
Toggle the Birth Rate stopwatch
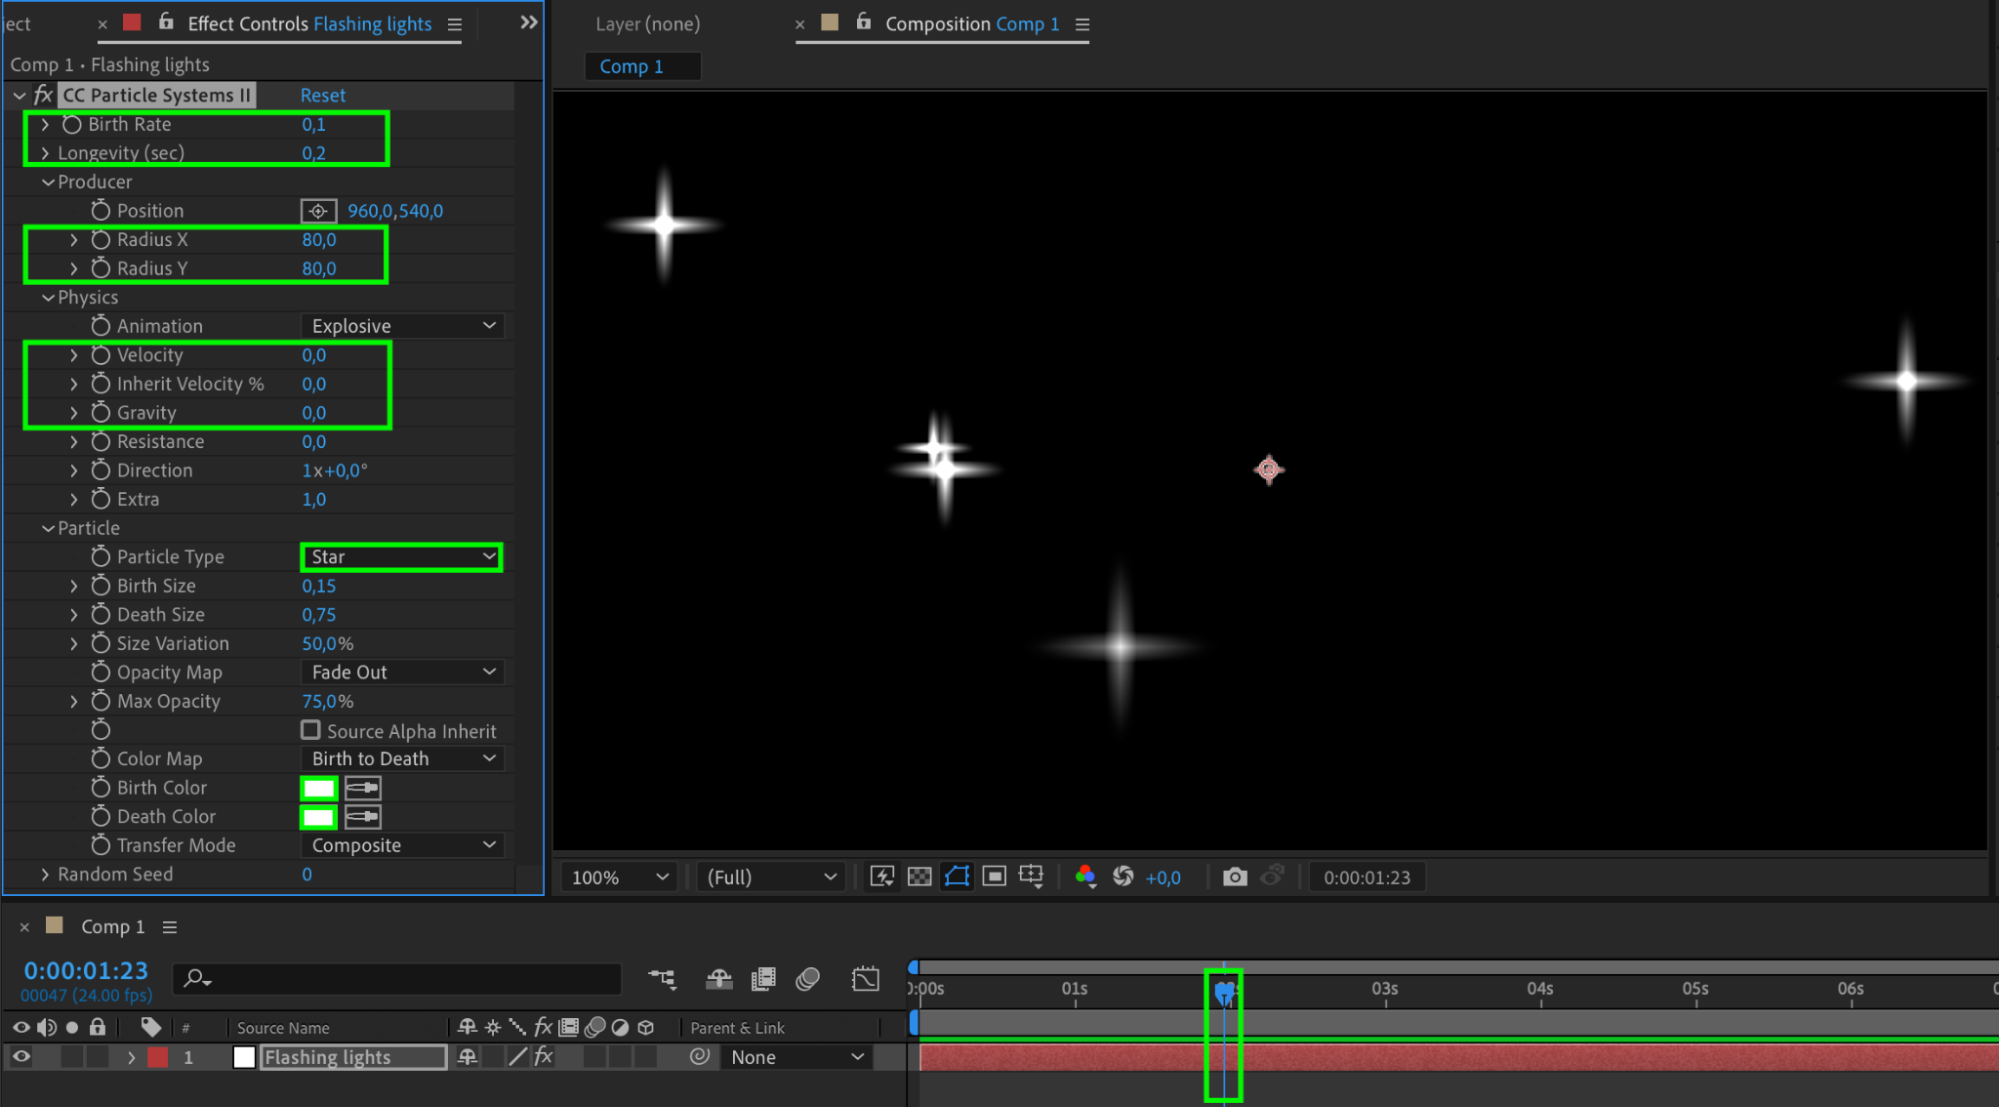(x=72, y=124)
